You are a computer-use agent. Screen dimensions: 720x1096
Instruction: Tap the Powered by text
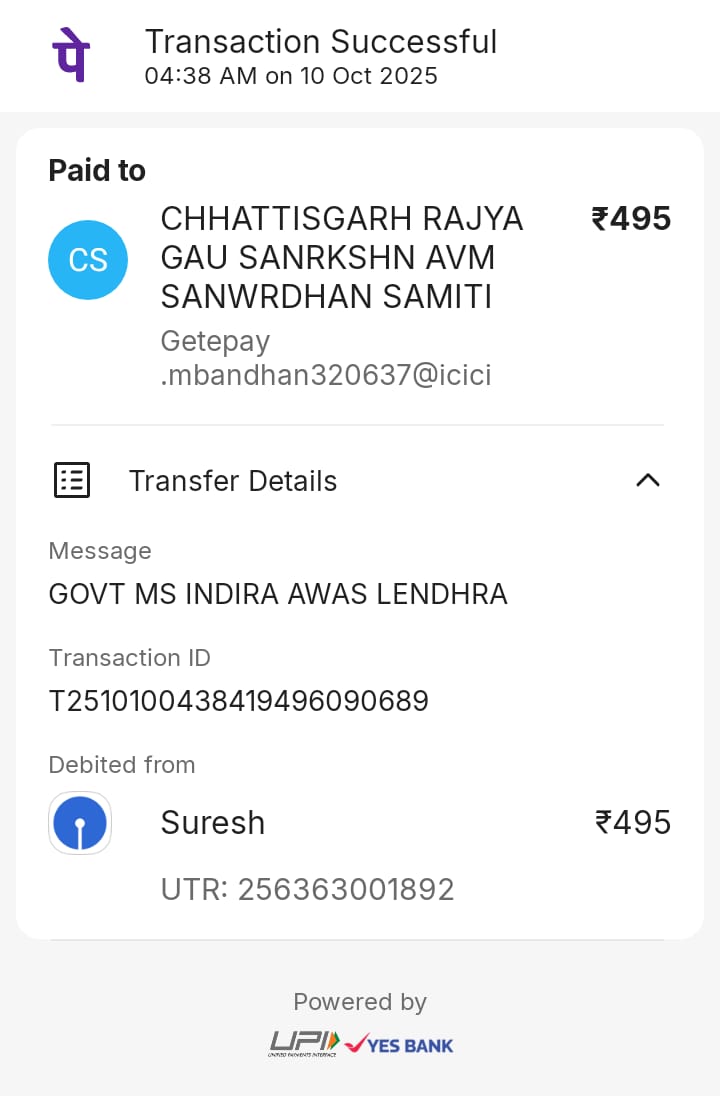360,1002
